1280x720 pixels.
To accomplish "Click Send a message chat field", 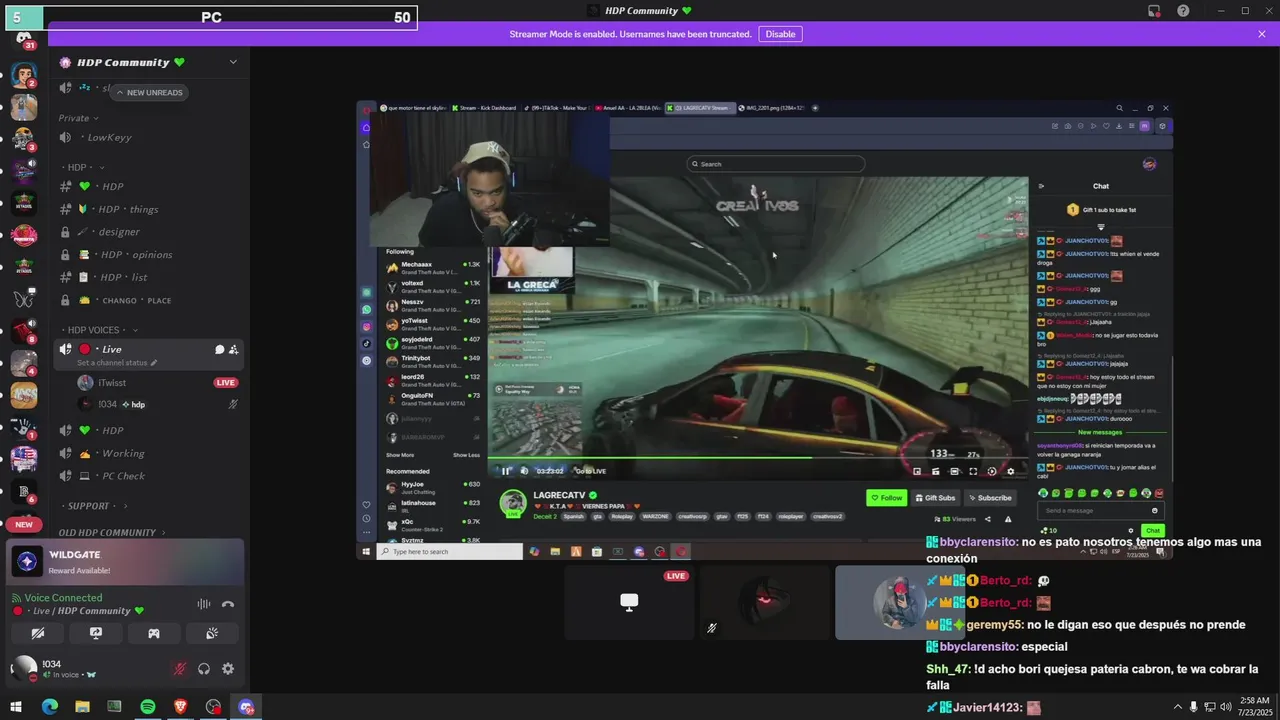I will coord(1101,511).
